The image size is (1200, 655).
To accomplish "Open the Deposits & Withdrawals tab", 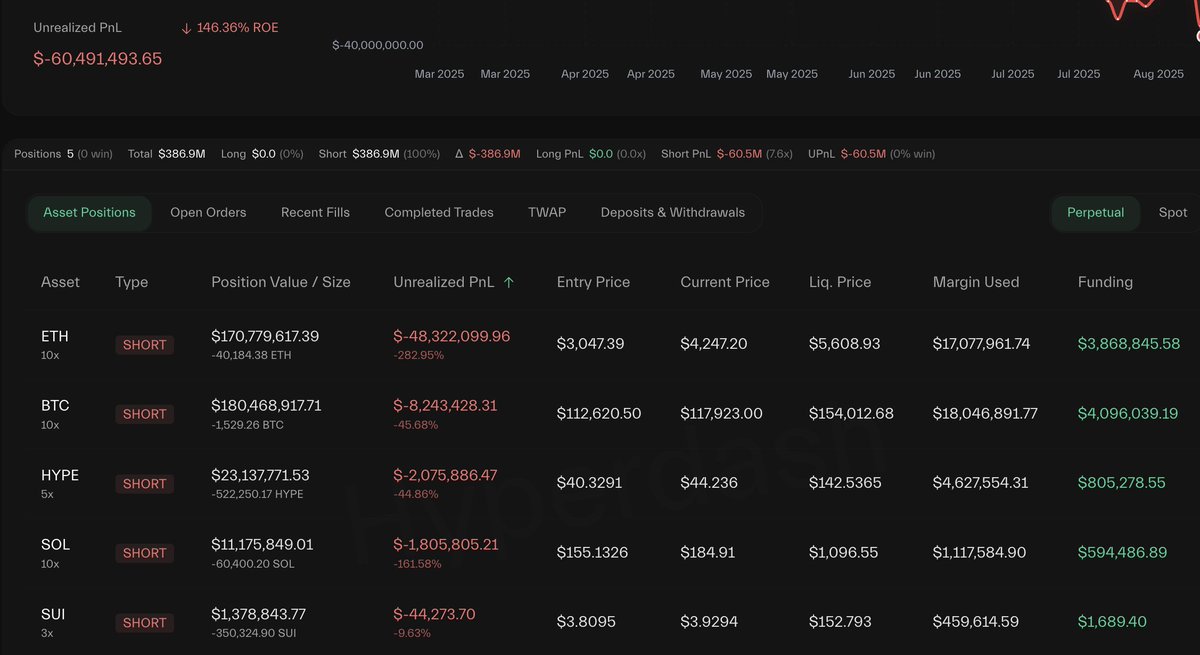I will coord(671,212).
